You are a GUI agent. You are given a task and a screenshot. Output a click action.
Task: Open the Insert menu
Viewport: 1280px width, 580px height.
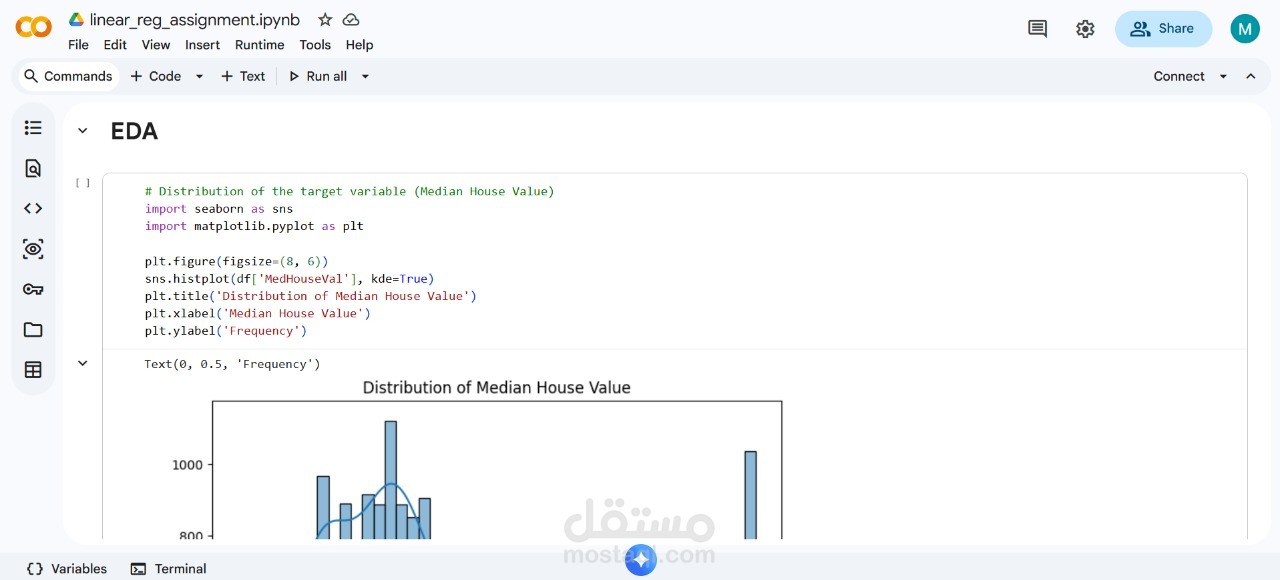[x=202, y=45]
